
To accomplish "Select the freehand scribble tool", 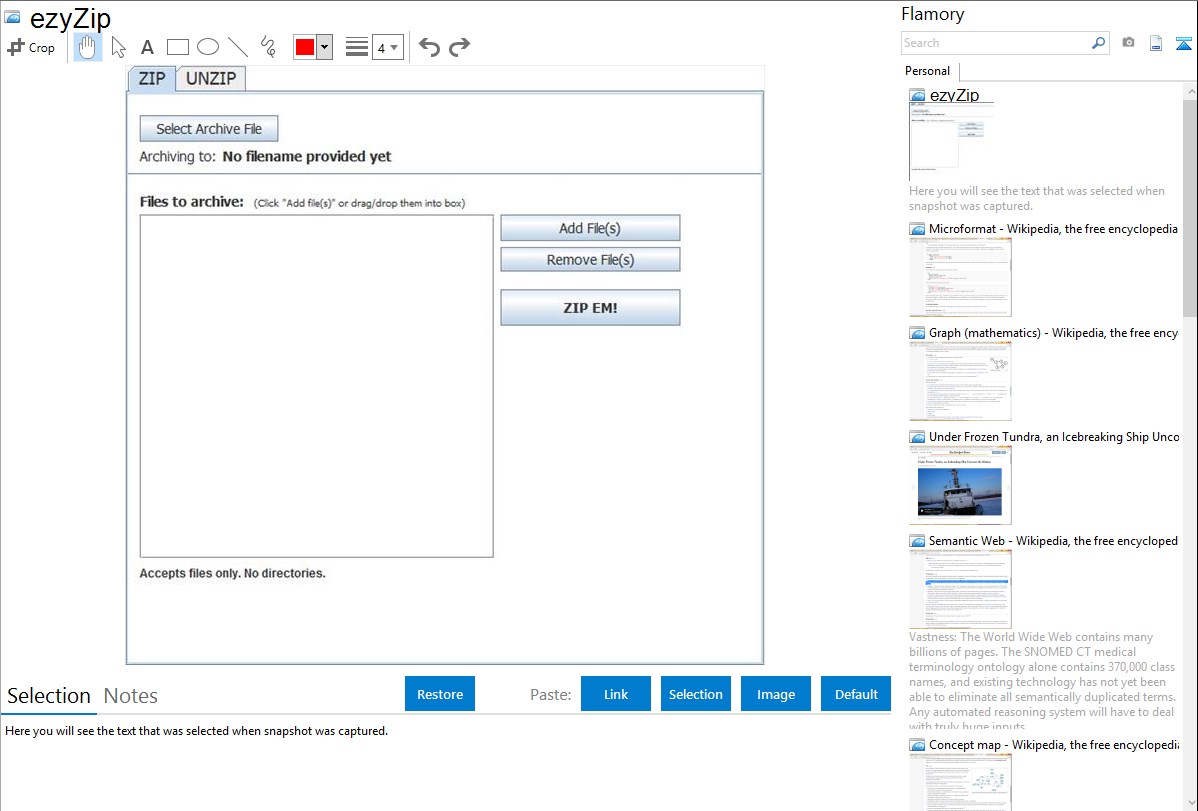I will point(268,47).
